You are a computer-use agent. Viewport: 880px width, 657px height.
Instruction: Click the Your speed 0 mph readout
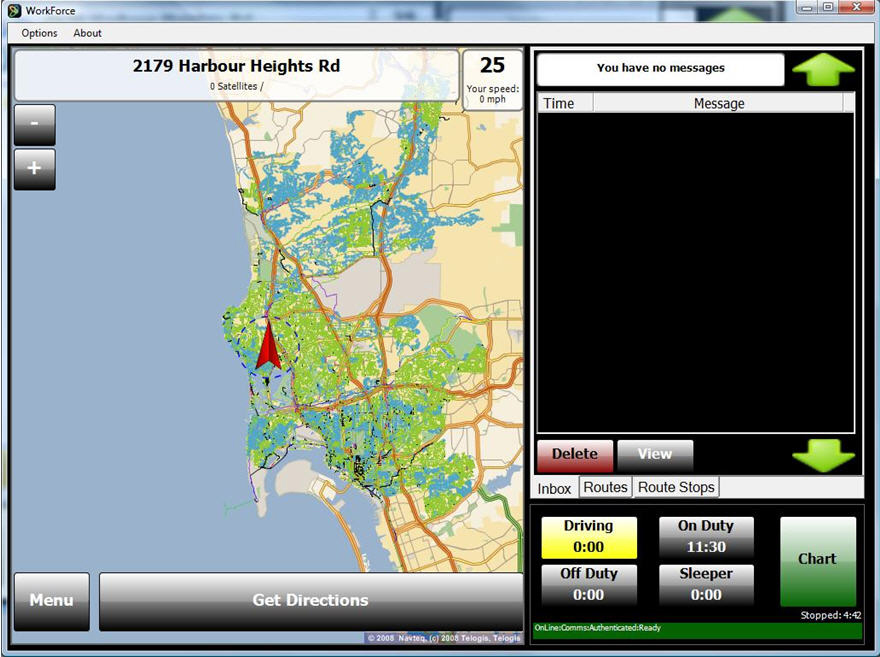point(492,94)
